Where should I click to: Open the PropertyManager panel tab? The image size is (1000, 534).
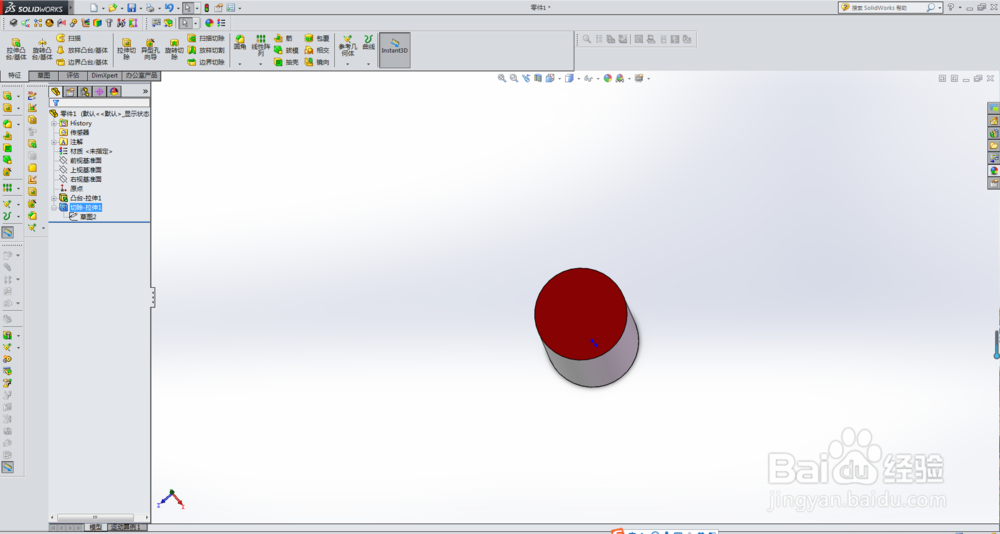(70, 91)
